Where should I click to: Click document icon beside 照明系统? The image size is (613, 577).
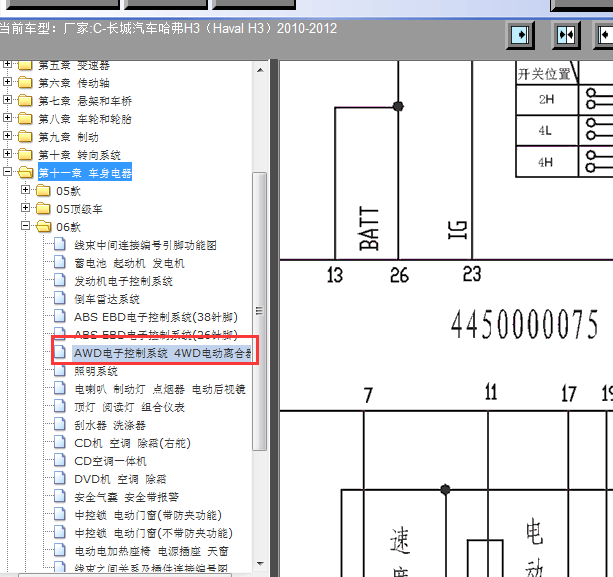click(x=59, y=370)
